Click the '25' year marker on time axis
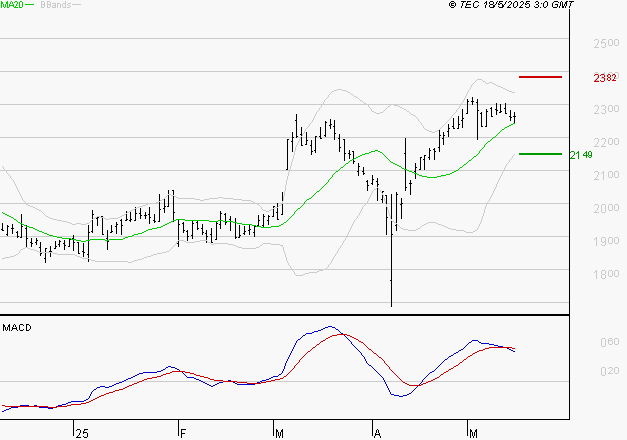This screenshot has width=627, height=440. point(82,433)
